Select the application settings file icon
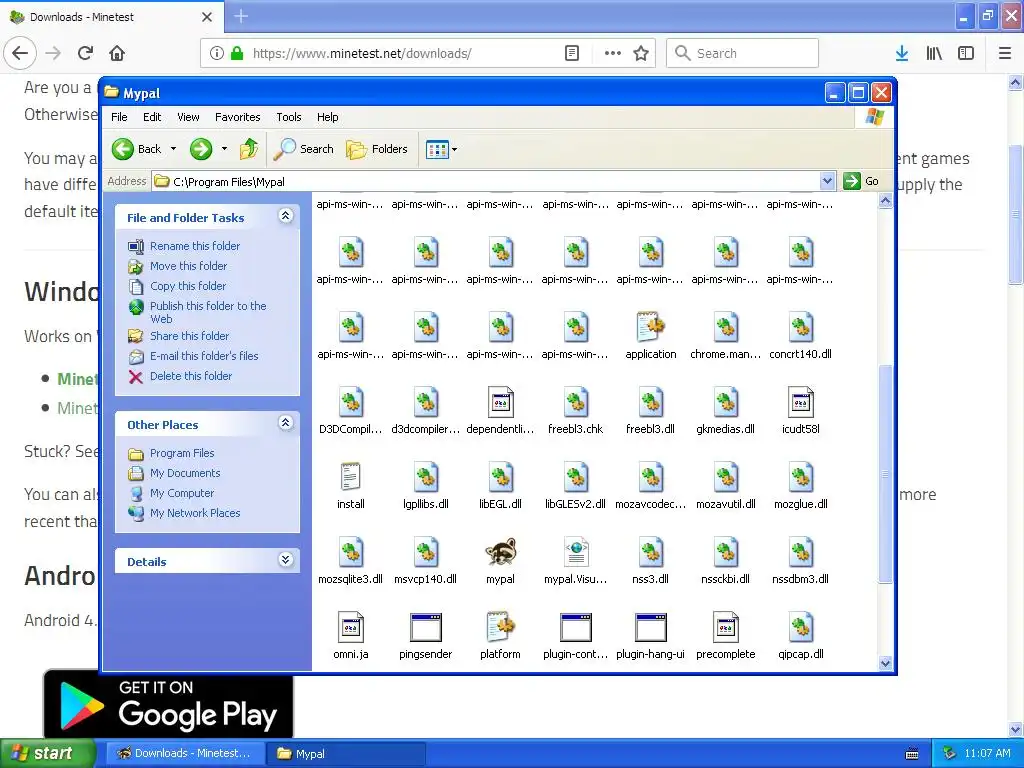Image resolution: width=1024 pixels, height=768 pixels. 650,327
